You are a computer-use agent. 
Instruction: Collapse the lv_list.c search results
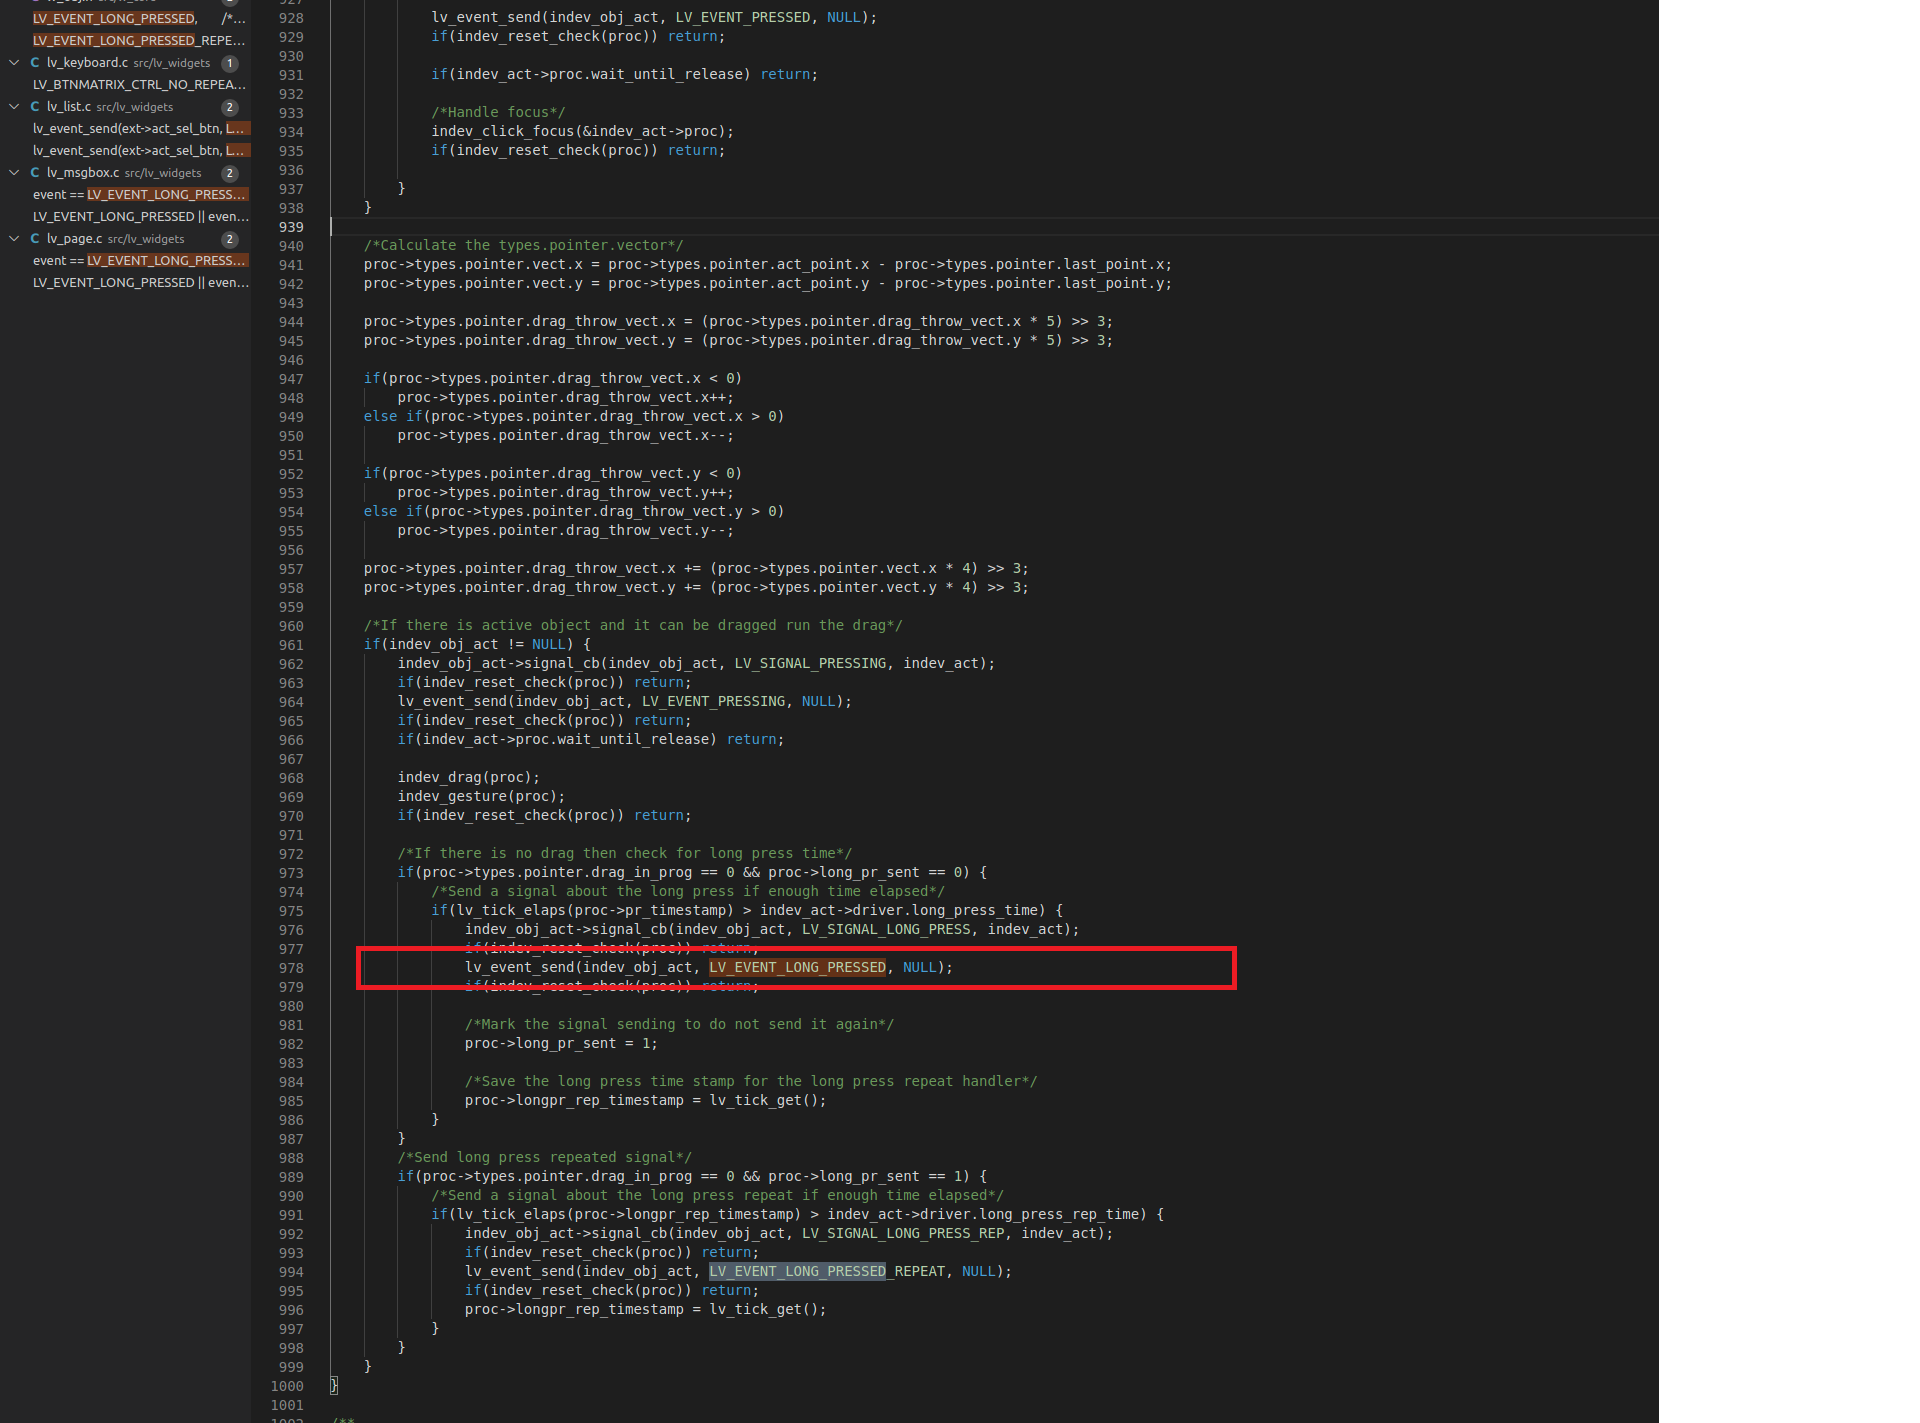(x=13, y=106)
